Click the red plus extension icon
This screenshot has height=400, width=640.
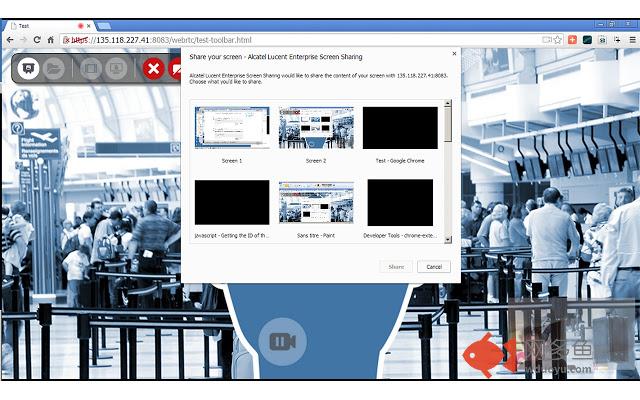[x=573, y=39]
